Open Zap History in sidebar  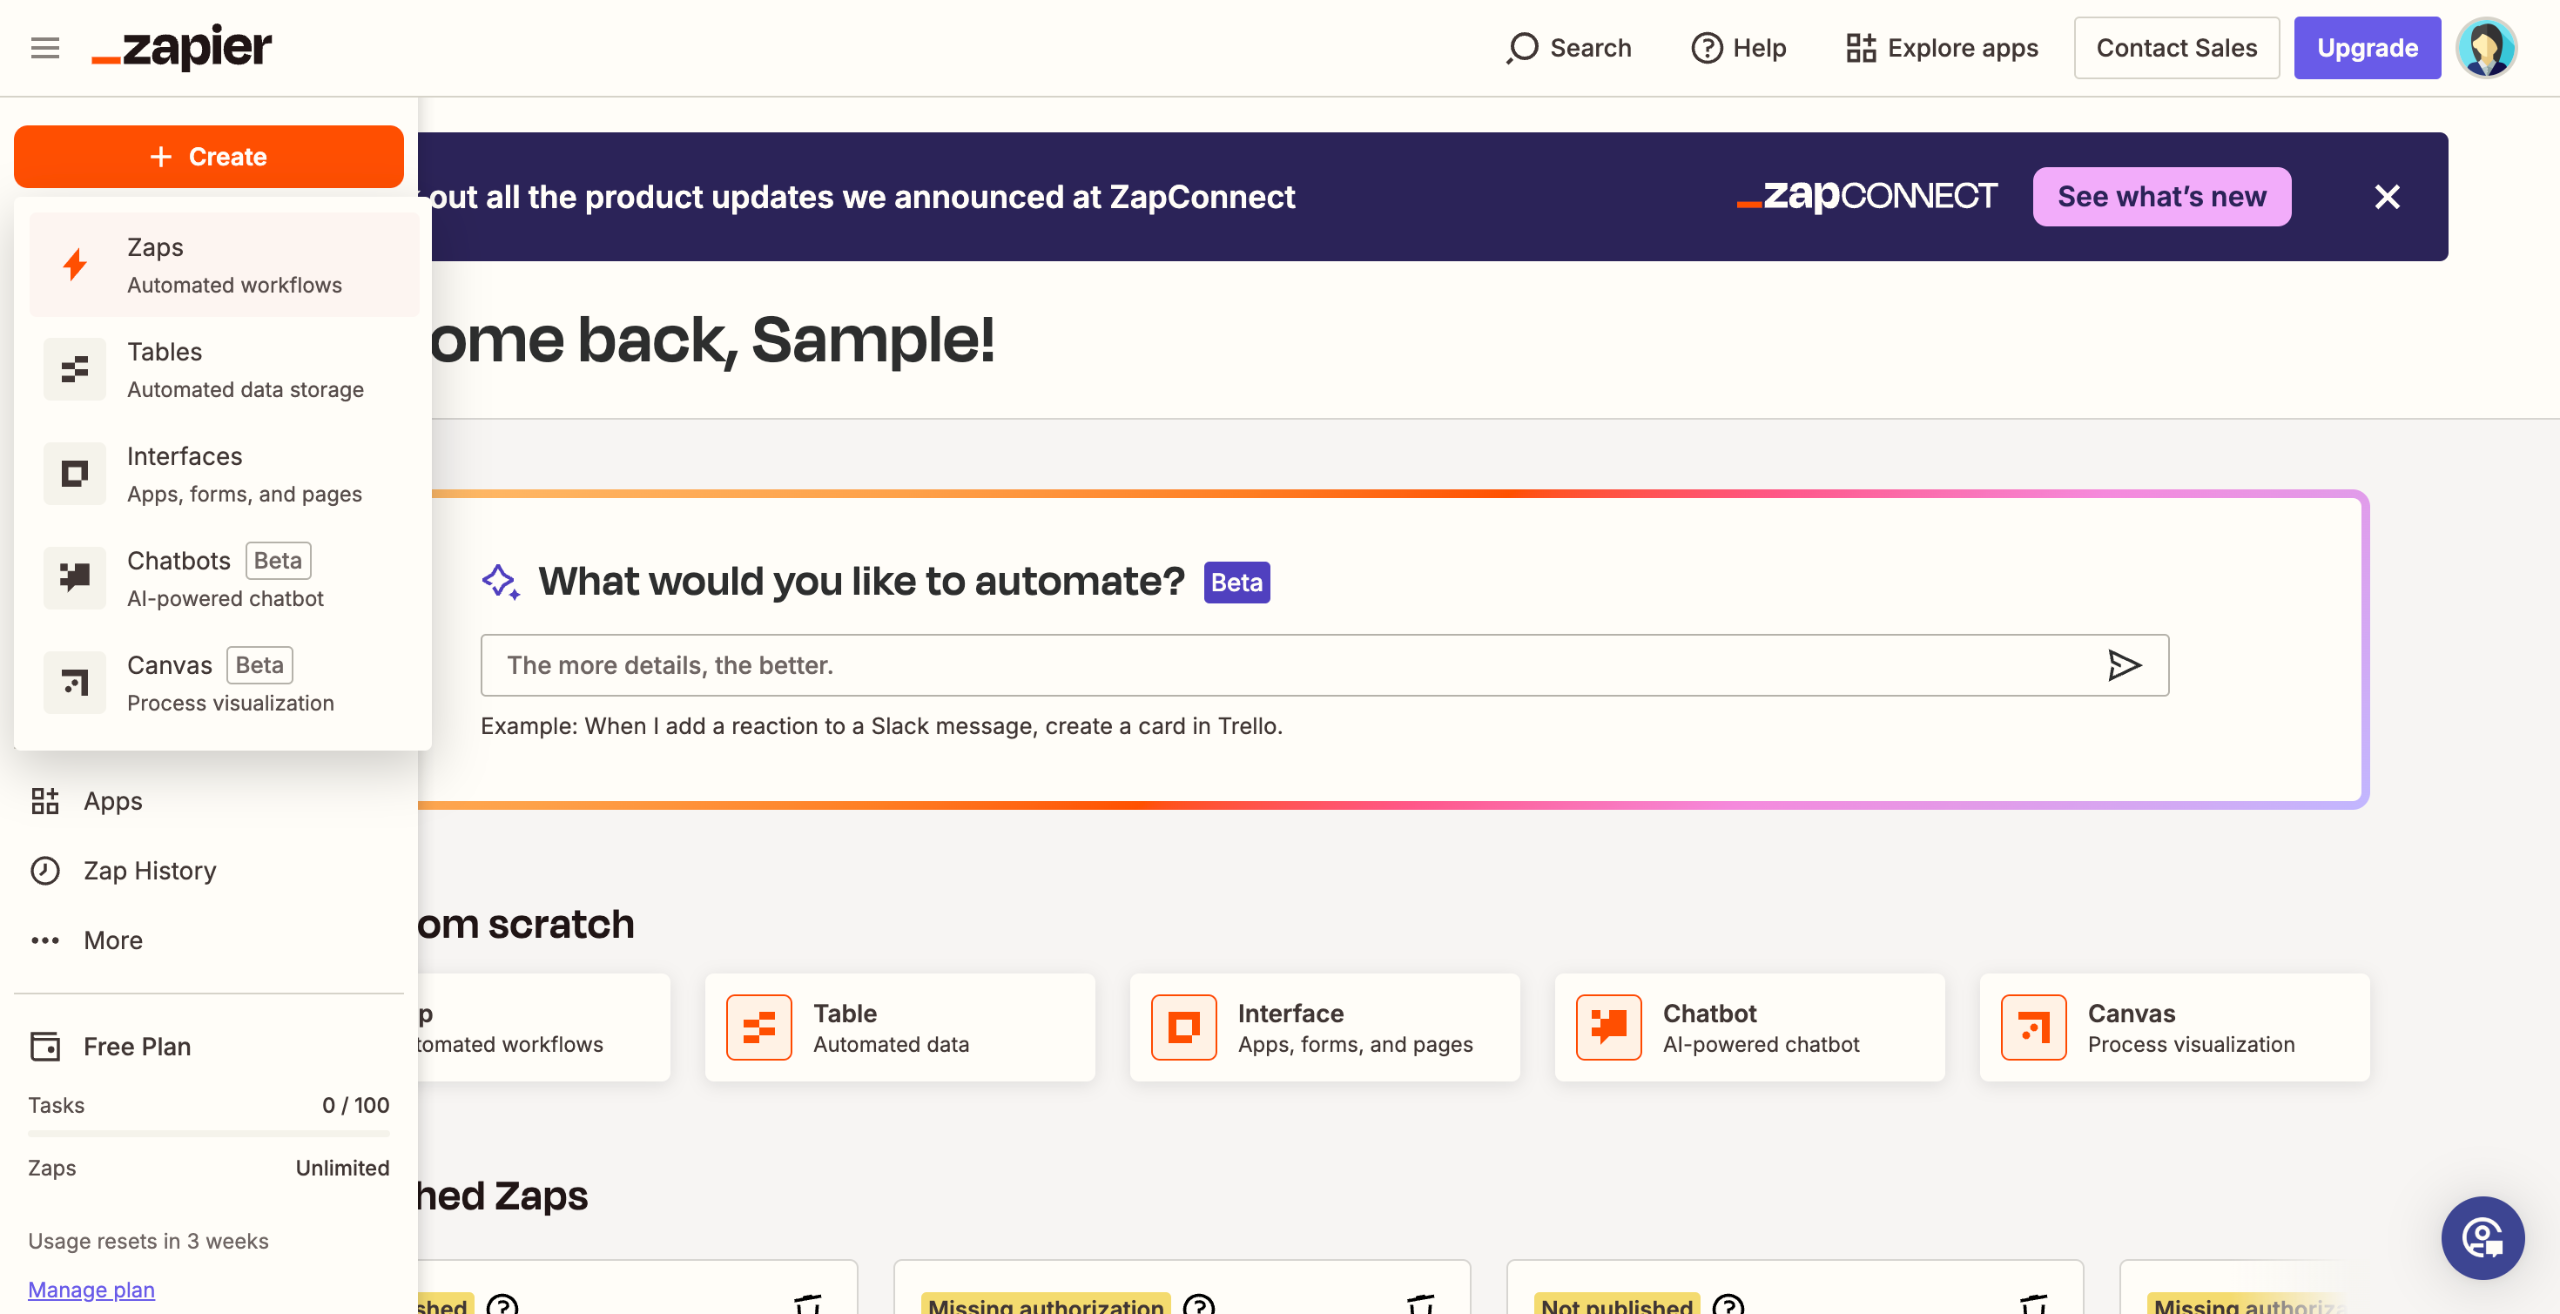coord(149,870)
